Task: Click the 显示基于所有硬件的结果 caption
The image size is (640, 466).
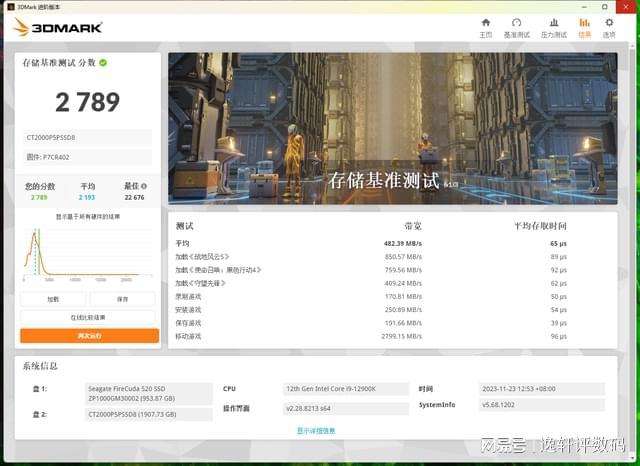Action: pos(88,217)
